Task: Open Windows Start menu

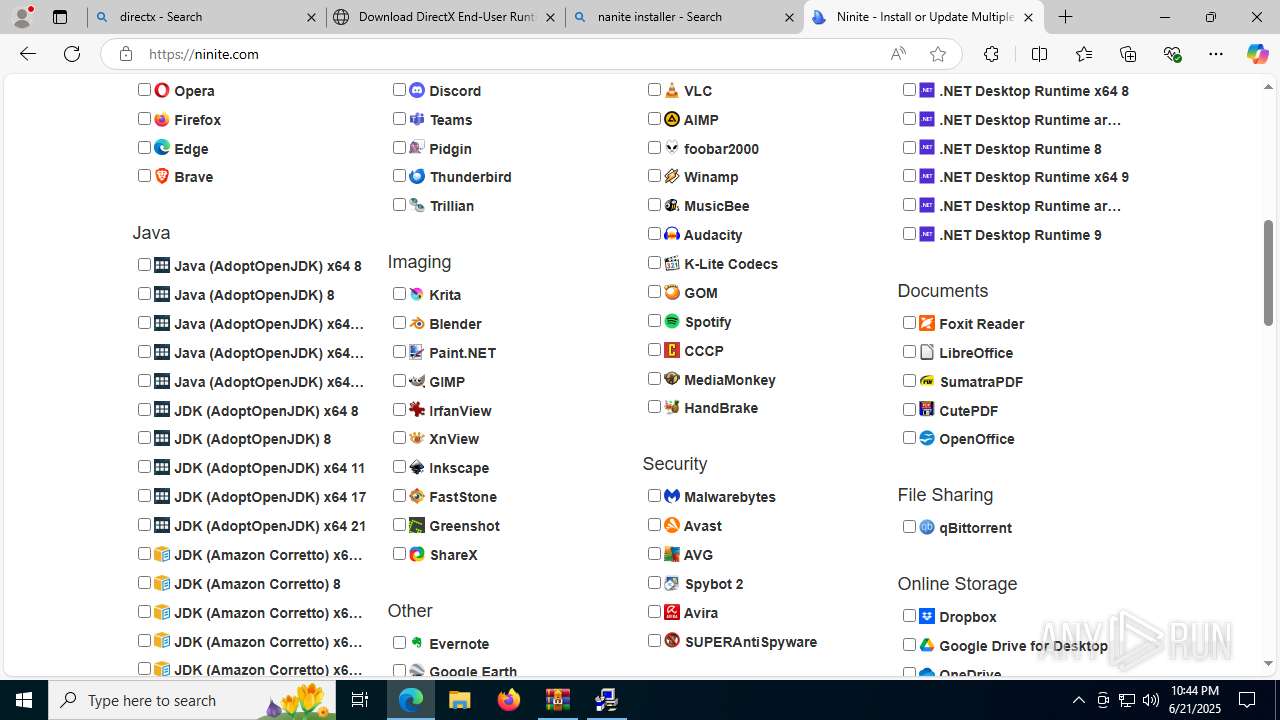Action: (x=24, y=700)
